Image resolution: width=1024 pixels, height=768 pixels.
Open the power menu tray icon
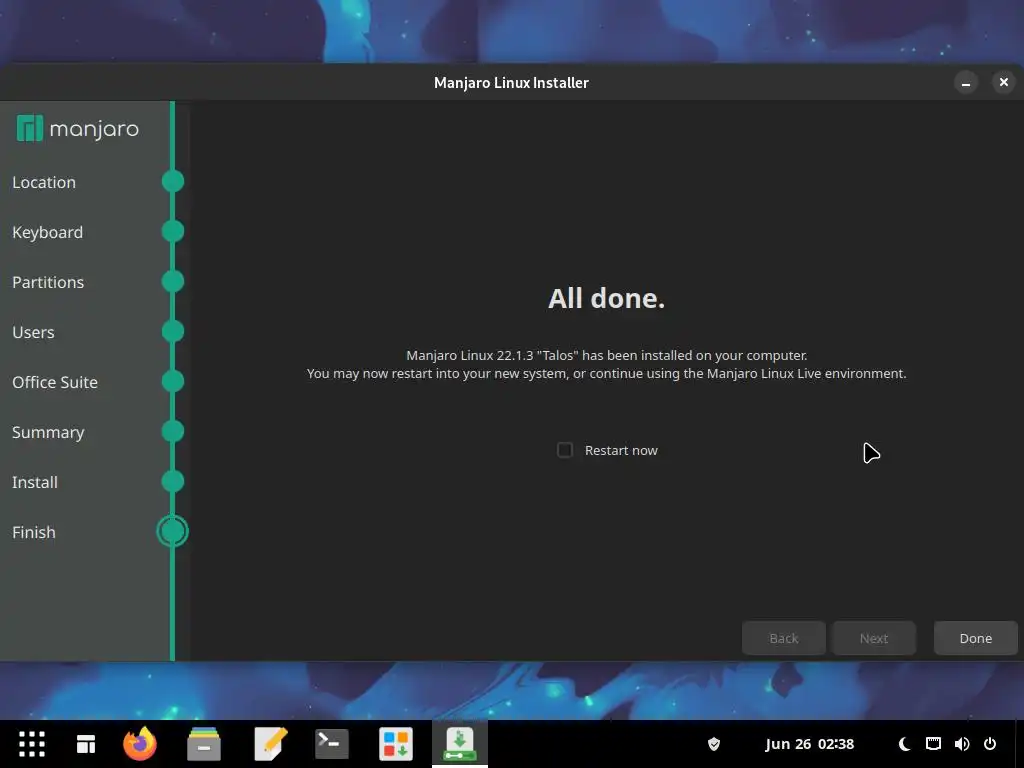(x=990, y=744)
